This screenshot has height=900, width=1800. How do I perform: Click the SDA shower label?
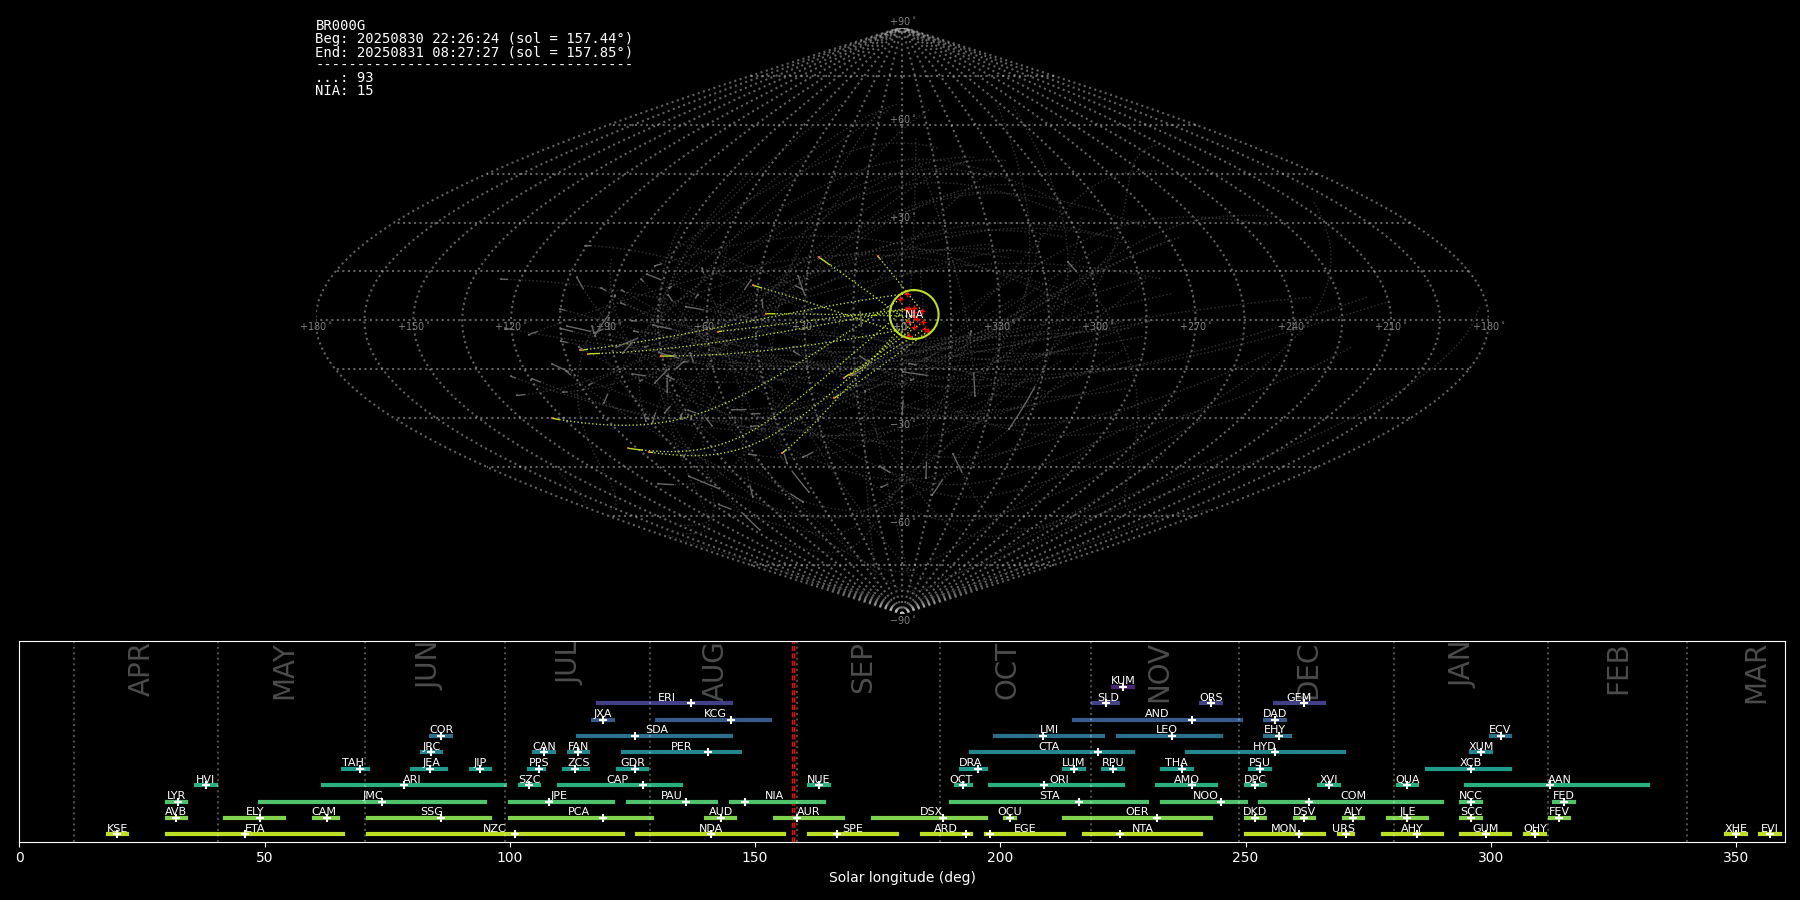tap(657, 730)
